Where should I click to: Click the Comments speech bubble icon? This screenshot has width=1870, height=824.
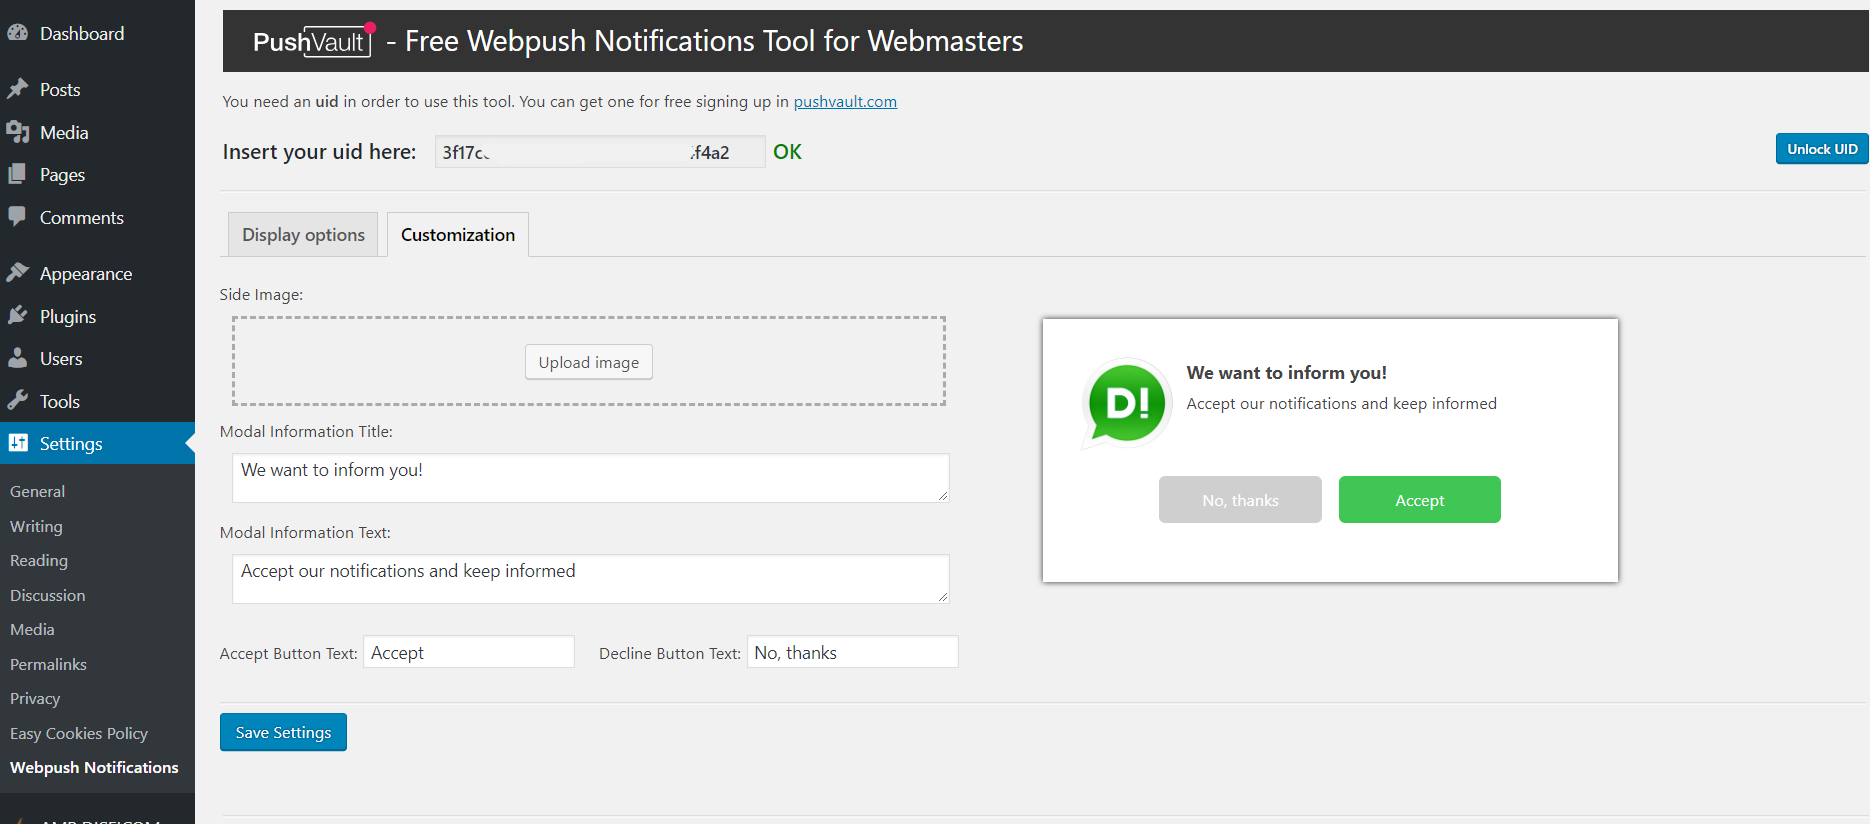tap(17, 216)
